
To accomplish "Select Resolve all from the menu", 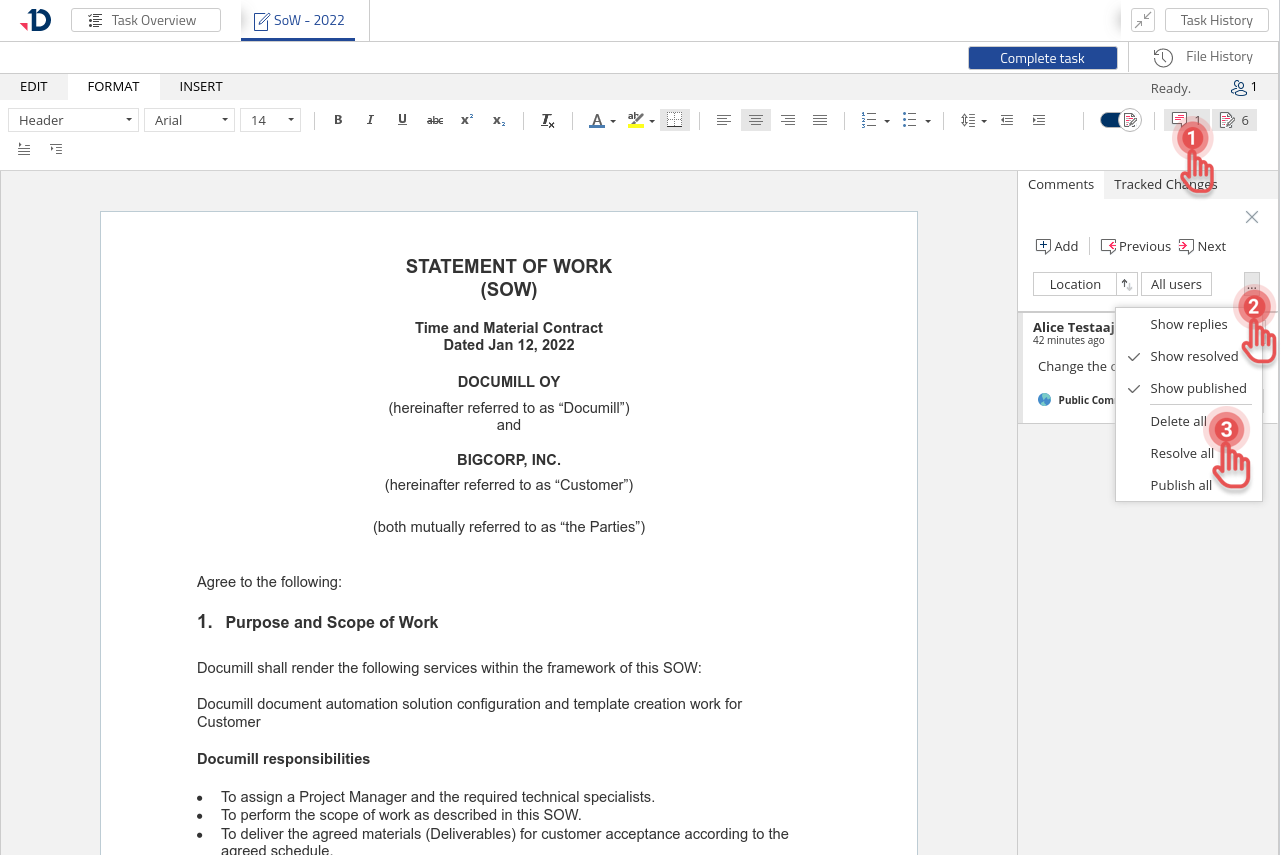I will [x=1181, y=453].
